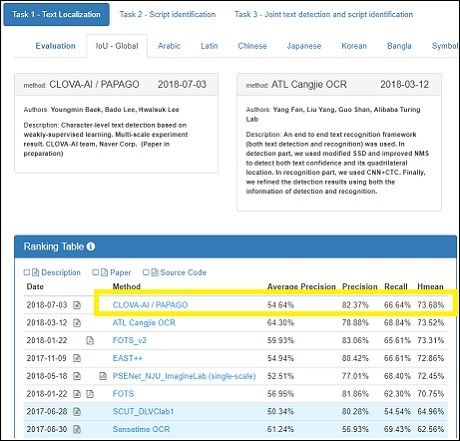Viewport: 460px width, 441px height.
Task: Click the 69.43% recall value of Sensetime OCR
Action: (397, 429)
